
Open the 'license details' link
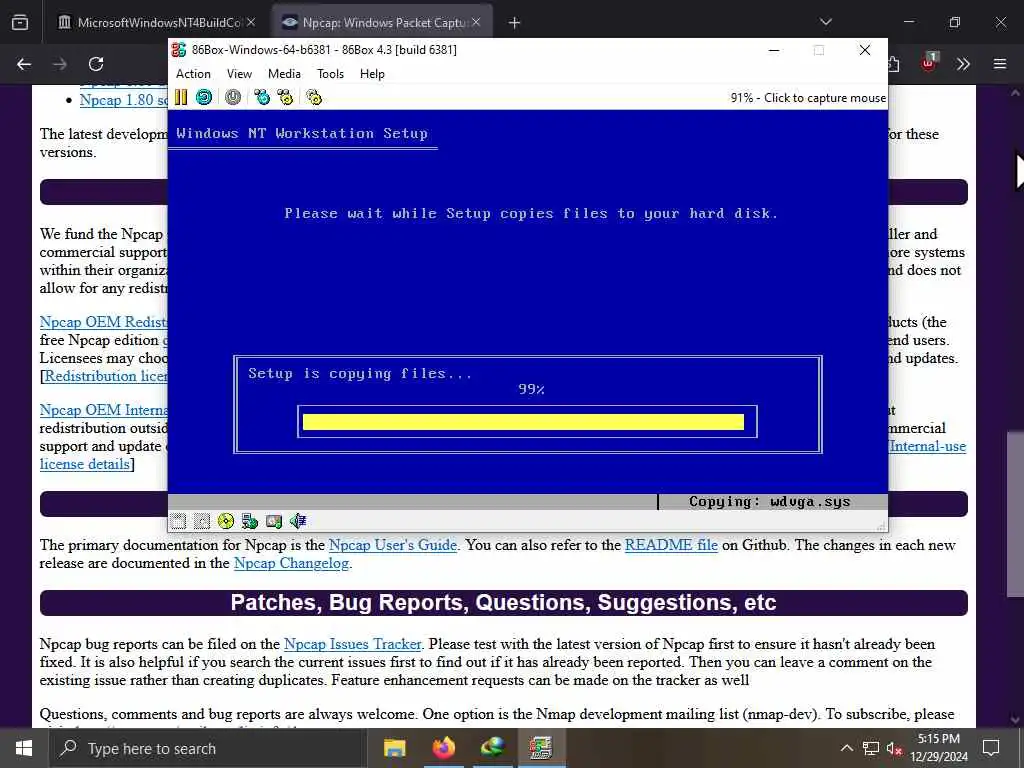84,464
